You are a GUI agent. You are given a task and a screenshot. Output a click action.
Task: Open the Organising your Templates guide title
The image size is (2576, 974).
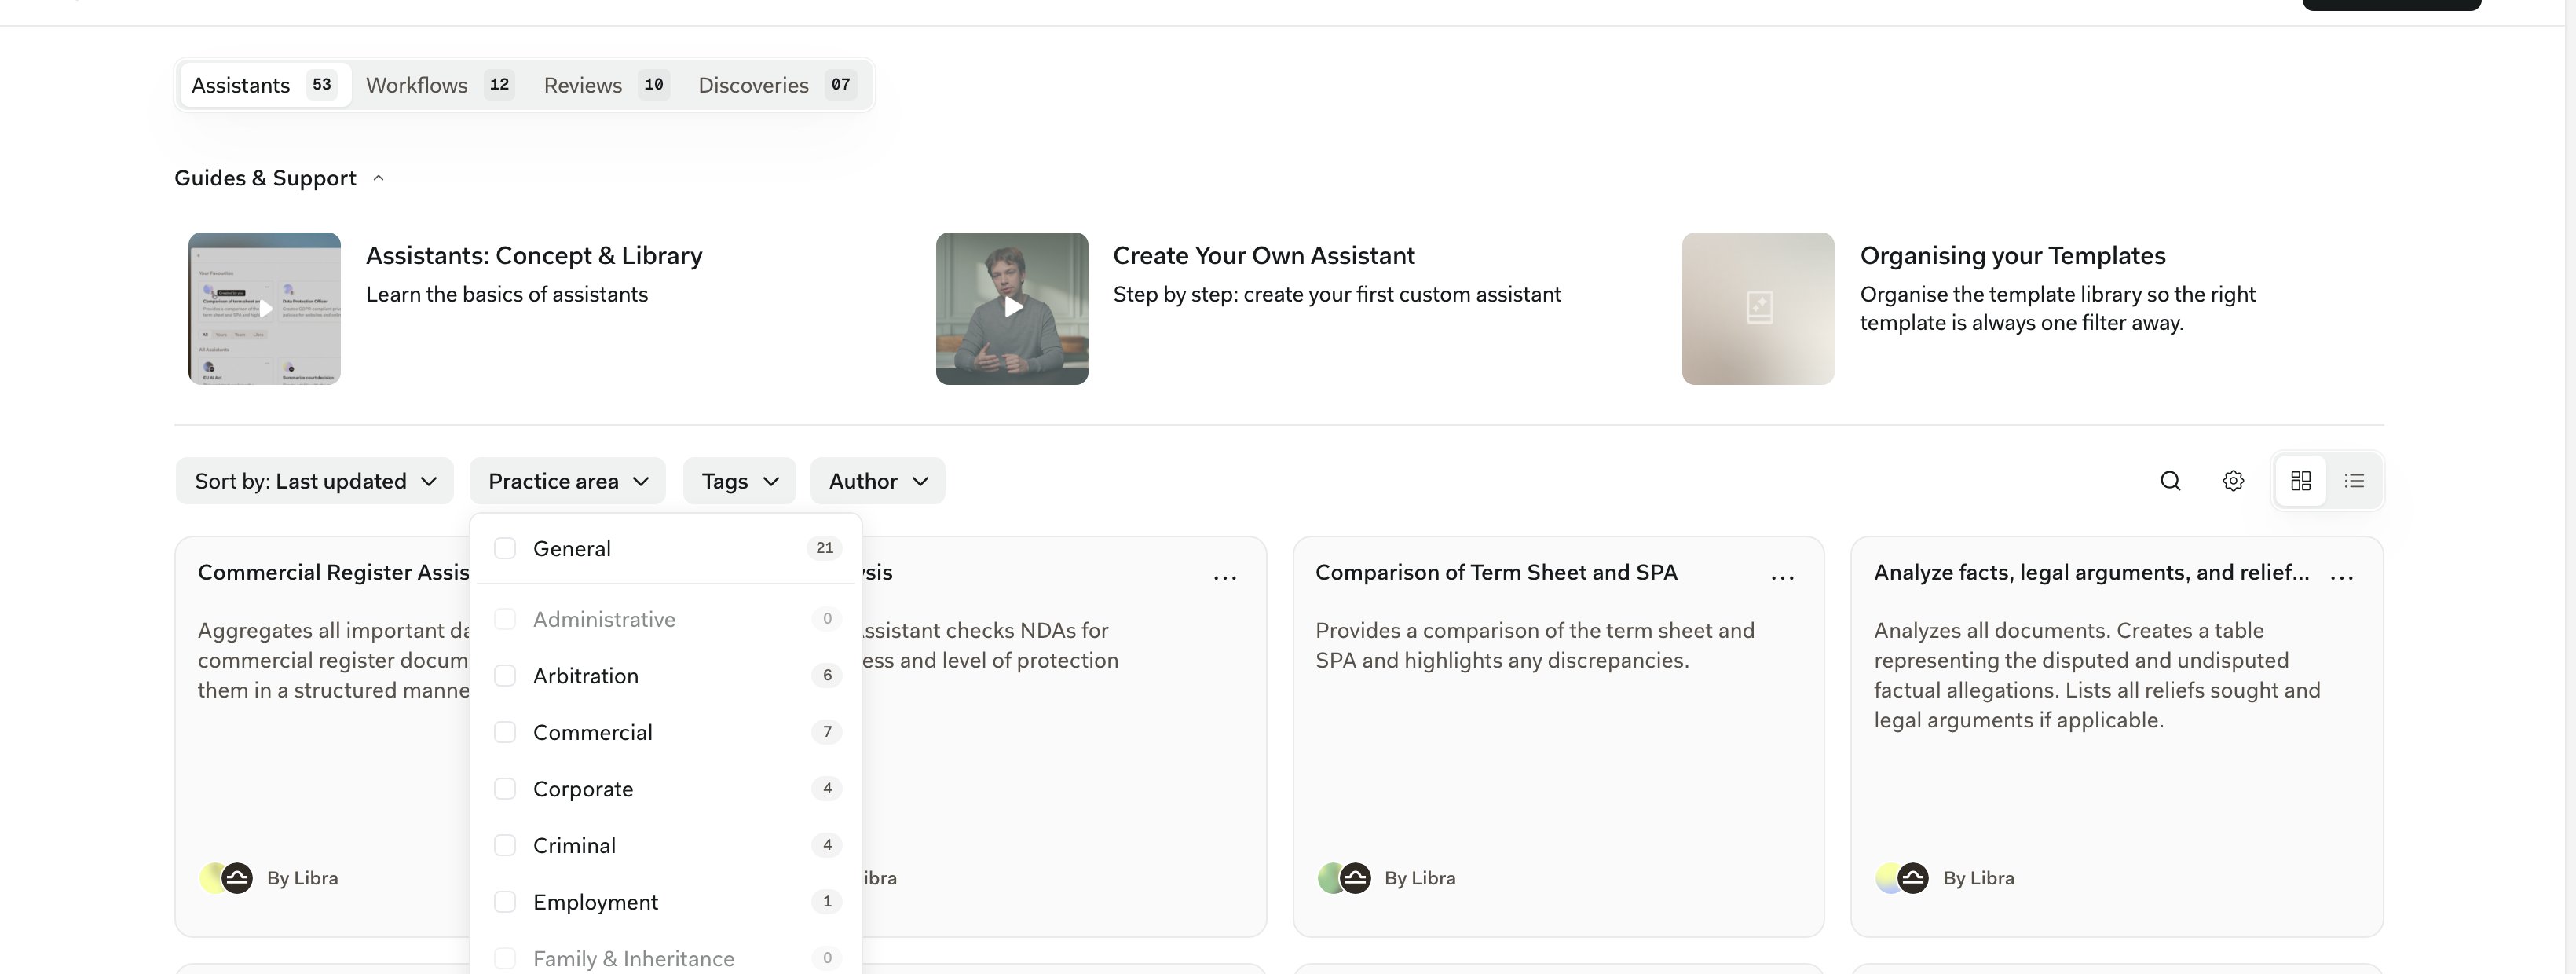coord(2012,255)
